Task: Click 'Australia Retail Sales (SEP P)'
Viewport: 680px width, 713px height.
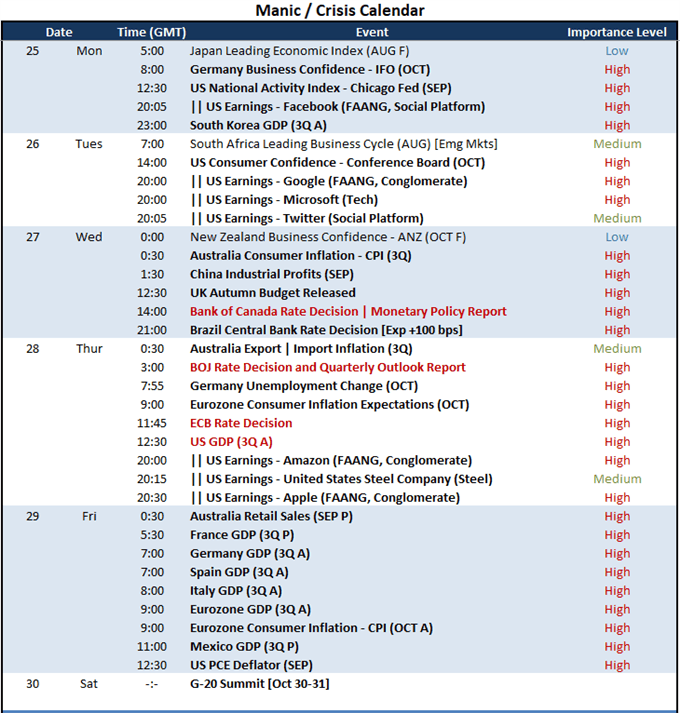Action: point(271,517)
